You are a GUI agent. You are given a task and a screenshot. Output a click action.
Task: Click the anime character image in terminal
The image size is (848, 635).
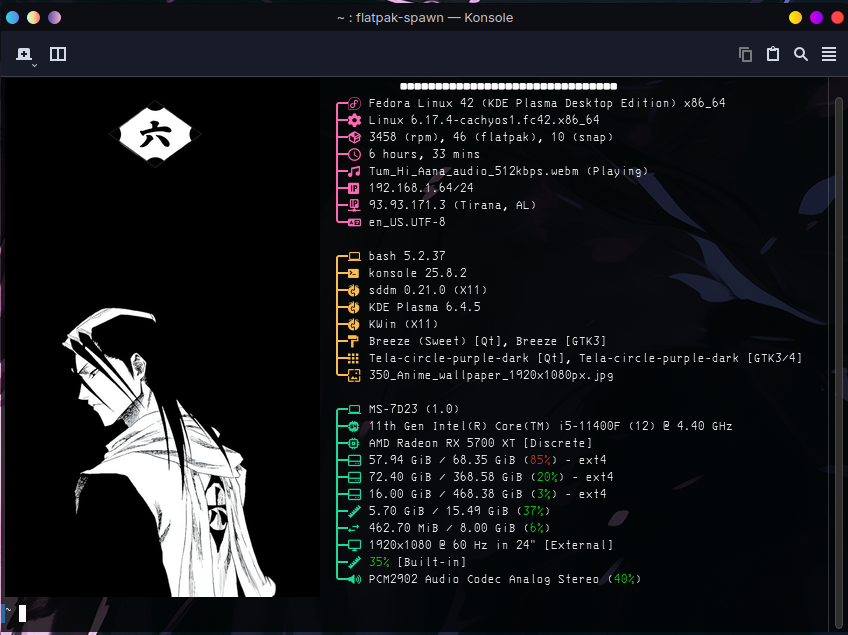point(170,452)
